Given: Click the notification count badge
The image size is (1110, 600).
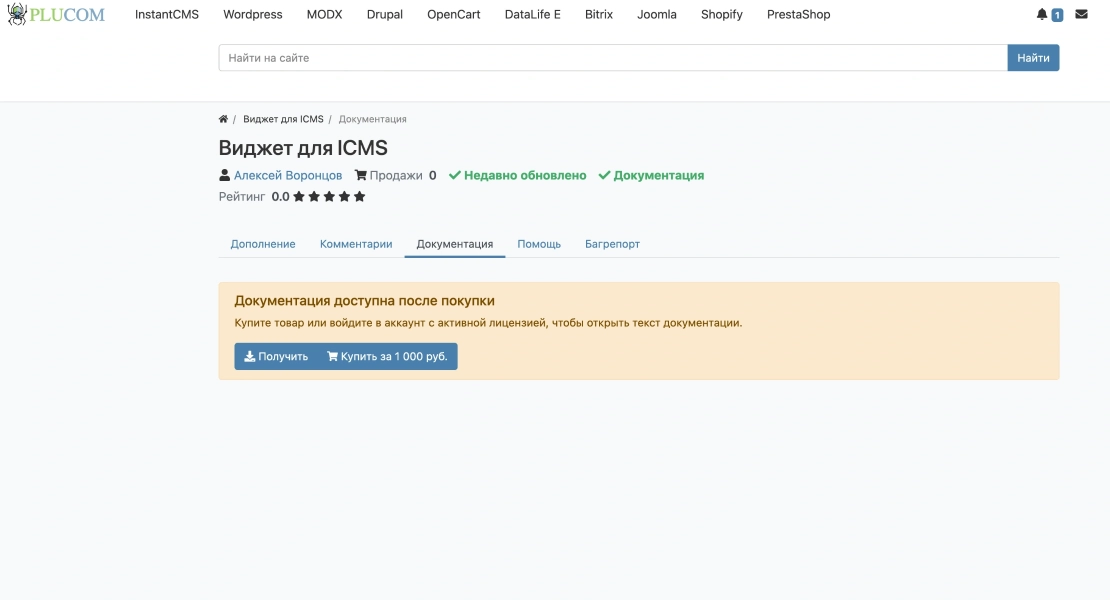Looking at the screenshot, I should pyautogui.click(x=1057, y=15).
